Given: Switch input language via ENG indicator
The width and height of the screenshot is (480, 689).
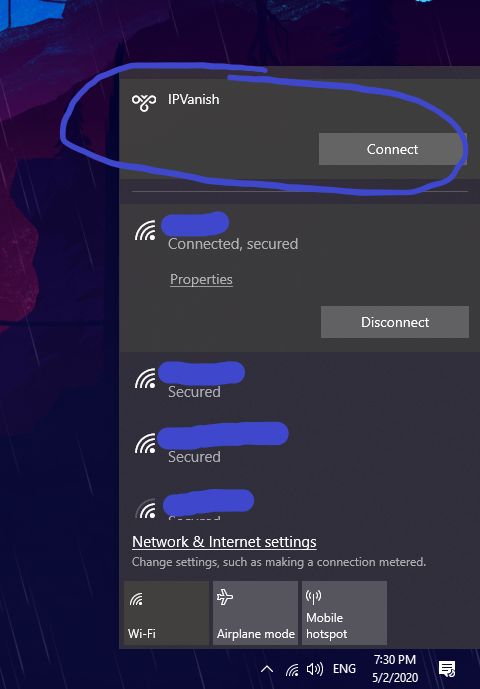Looking at the screenshot, I should click(x=344, y=669).
